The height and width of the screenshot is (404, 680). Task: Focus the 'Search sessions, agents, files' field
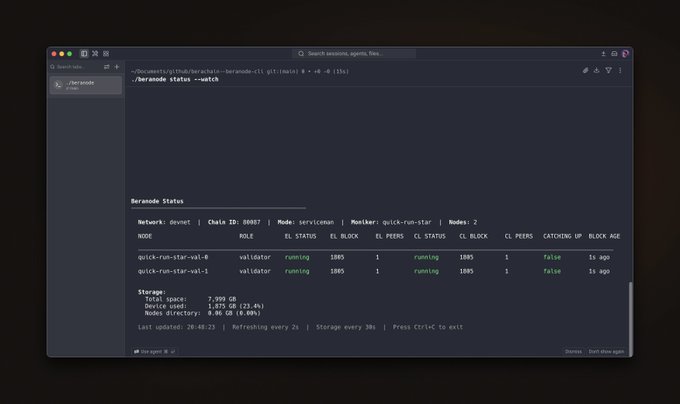click(x=354, y=53)
